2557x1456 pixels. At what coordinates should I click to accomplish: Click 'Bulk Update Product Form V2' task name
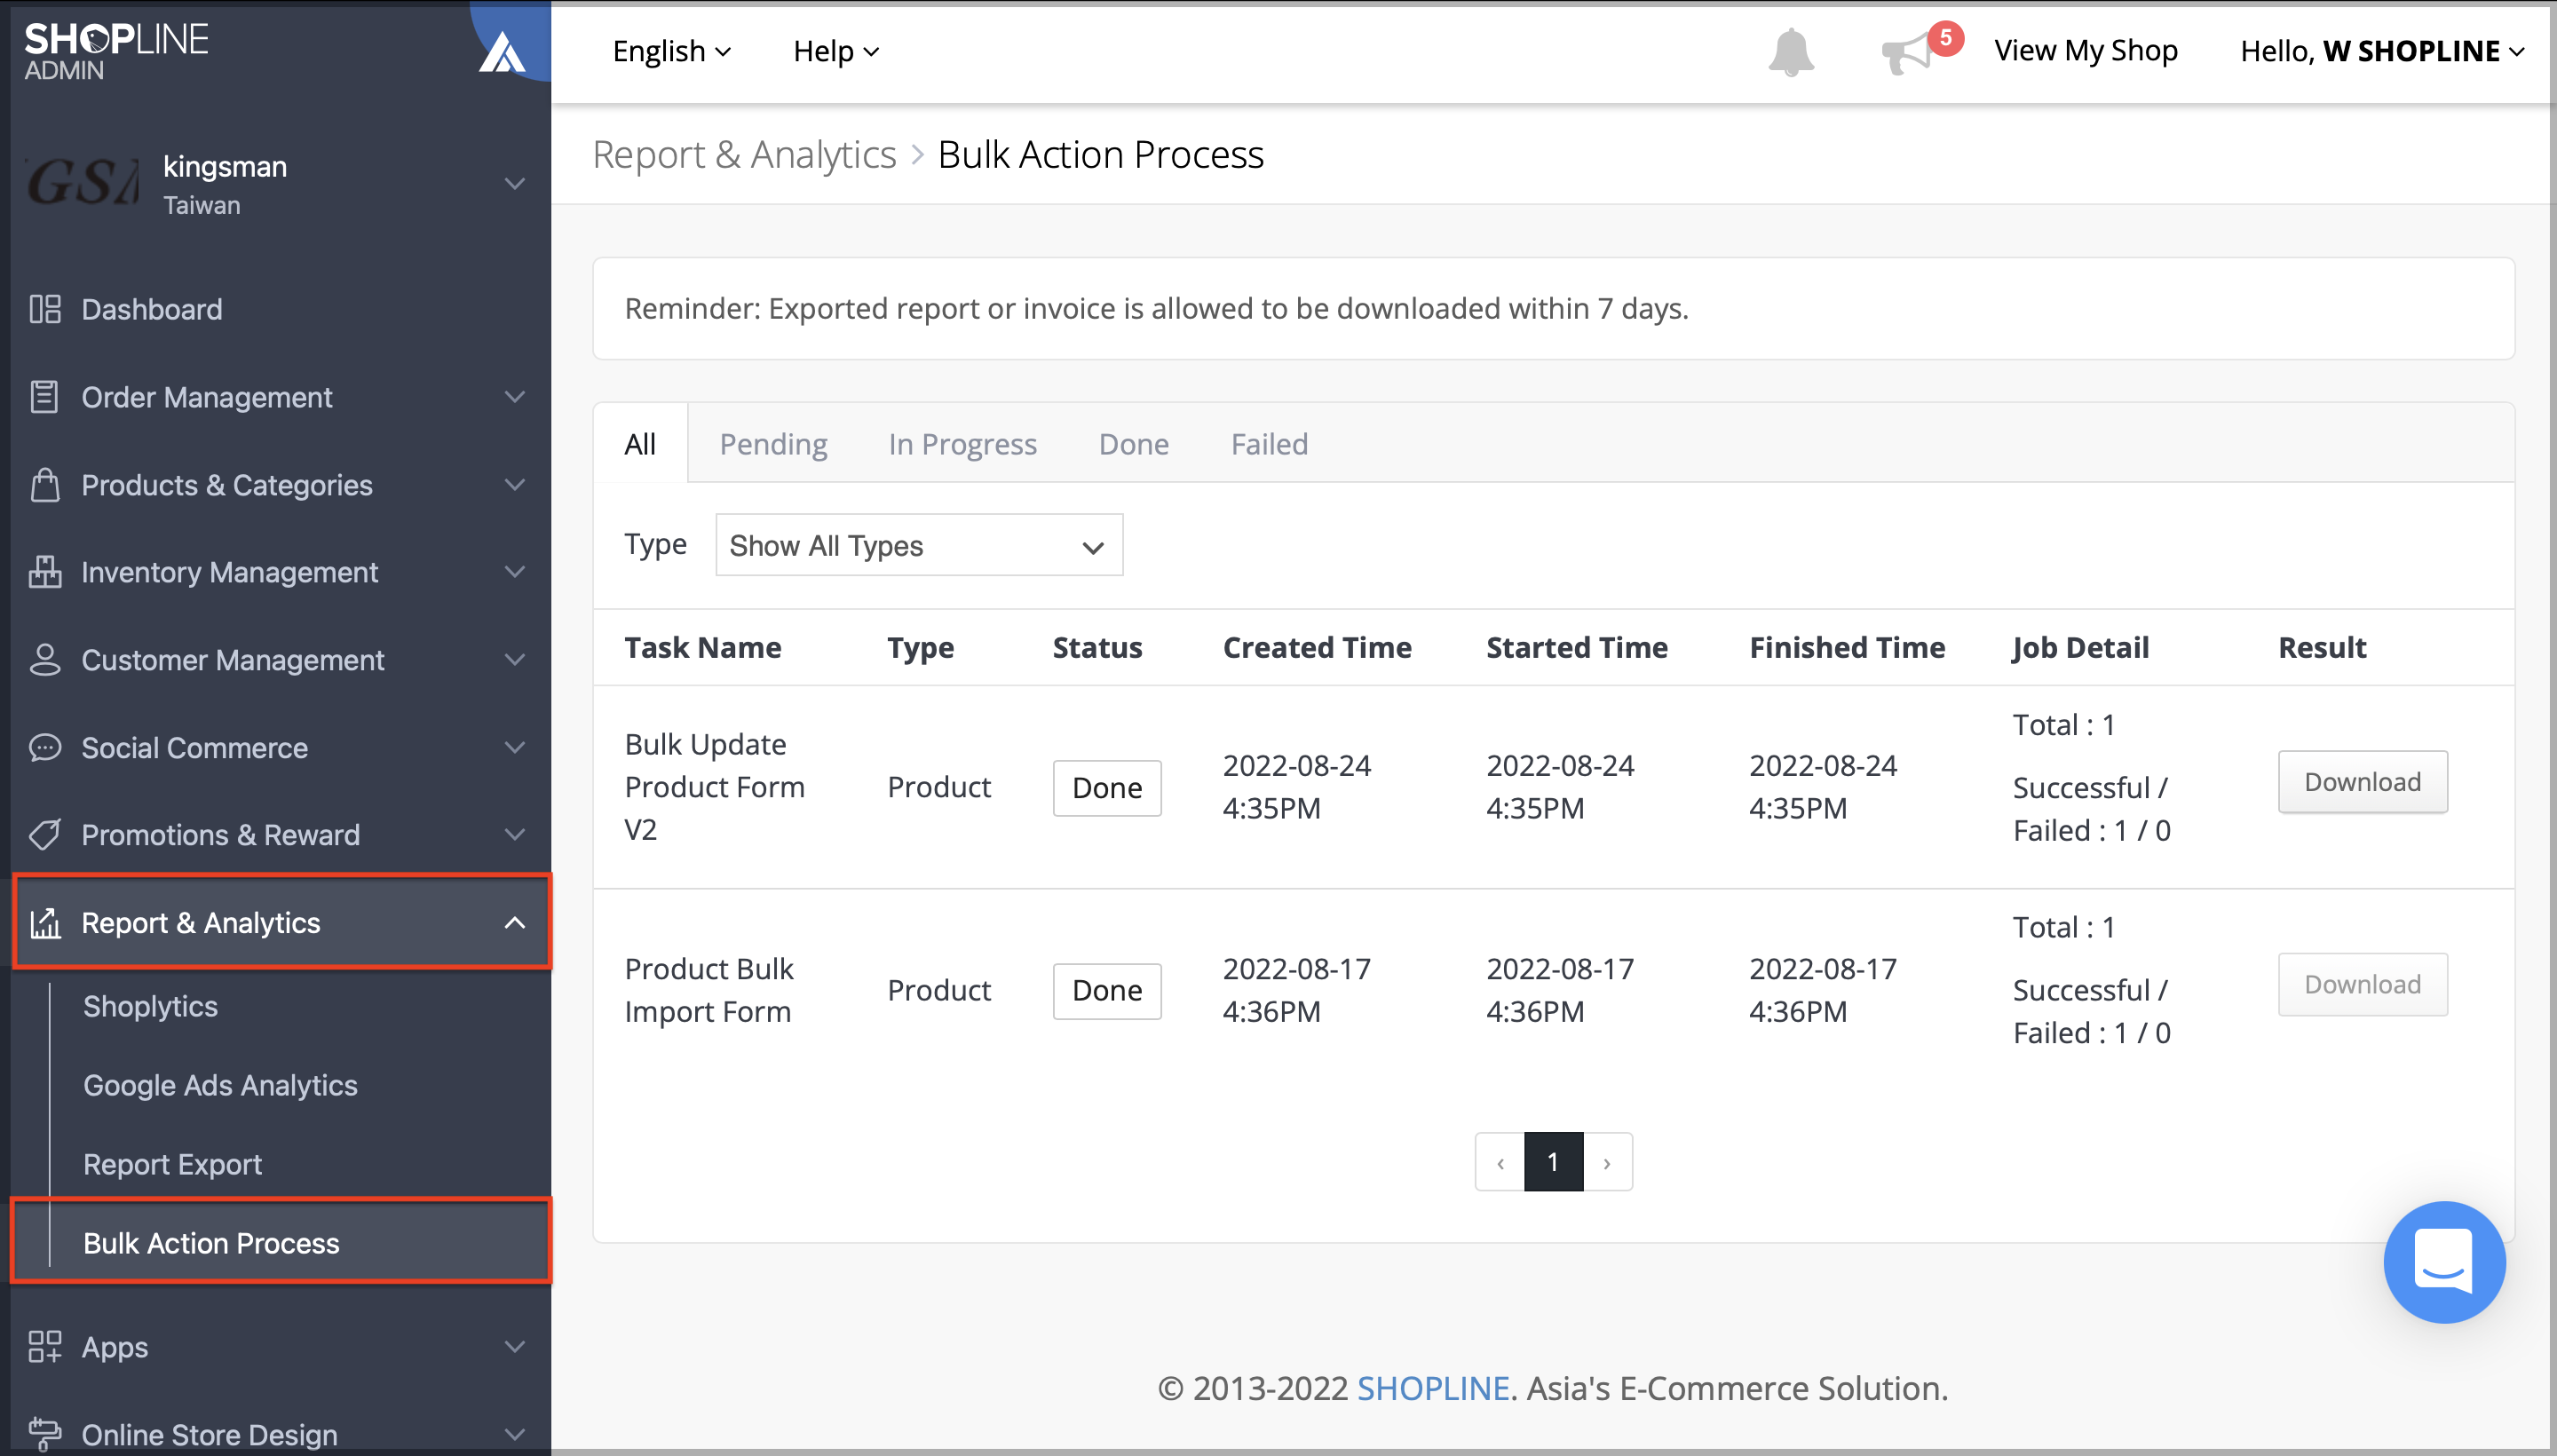(x=715, y=787)
